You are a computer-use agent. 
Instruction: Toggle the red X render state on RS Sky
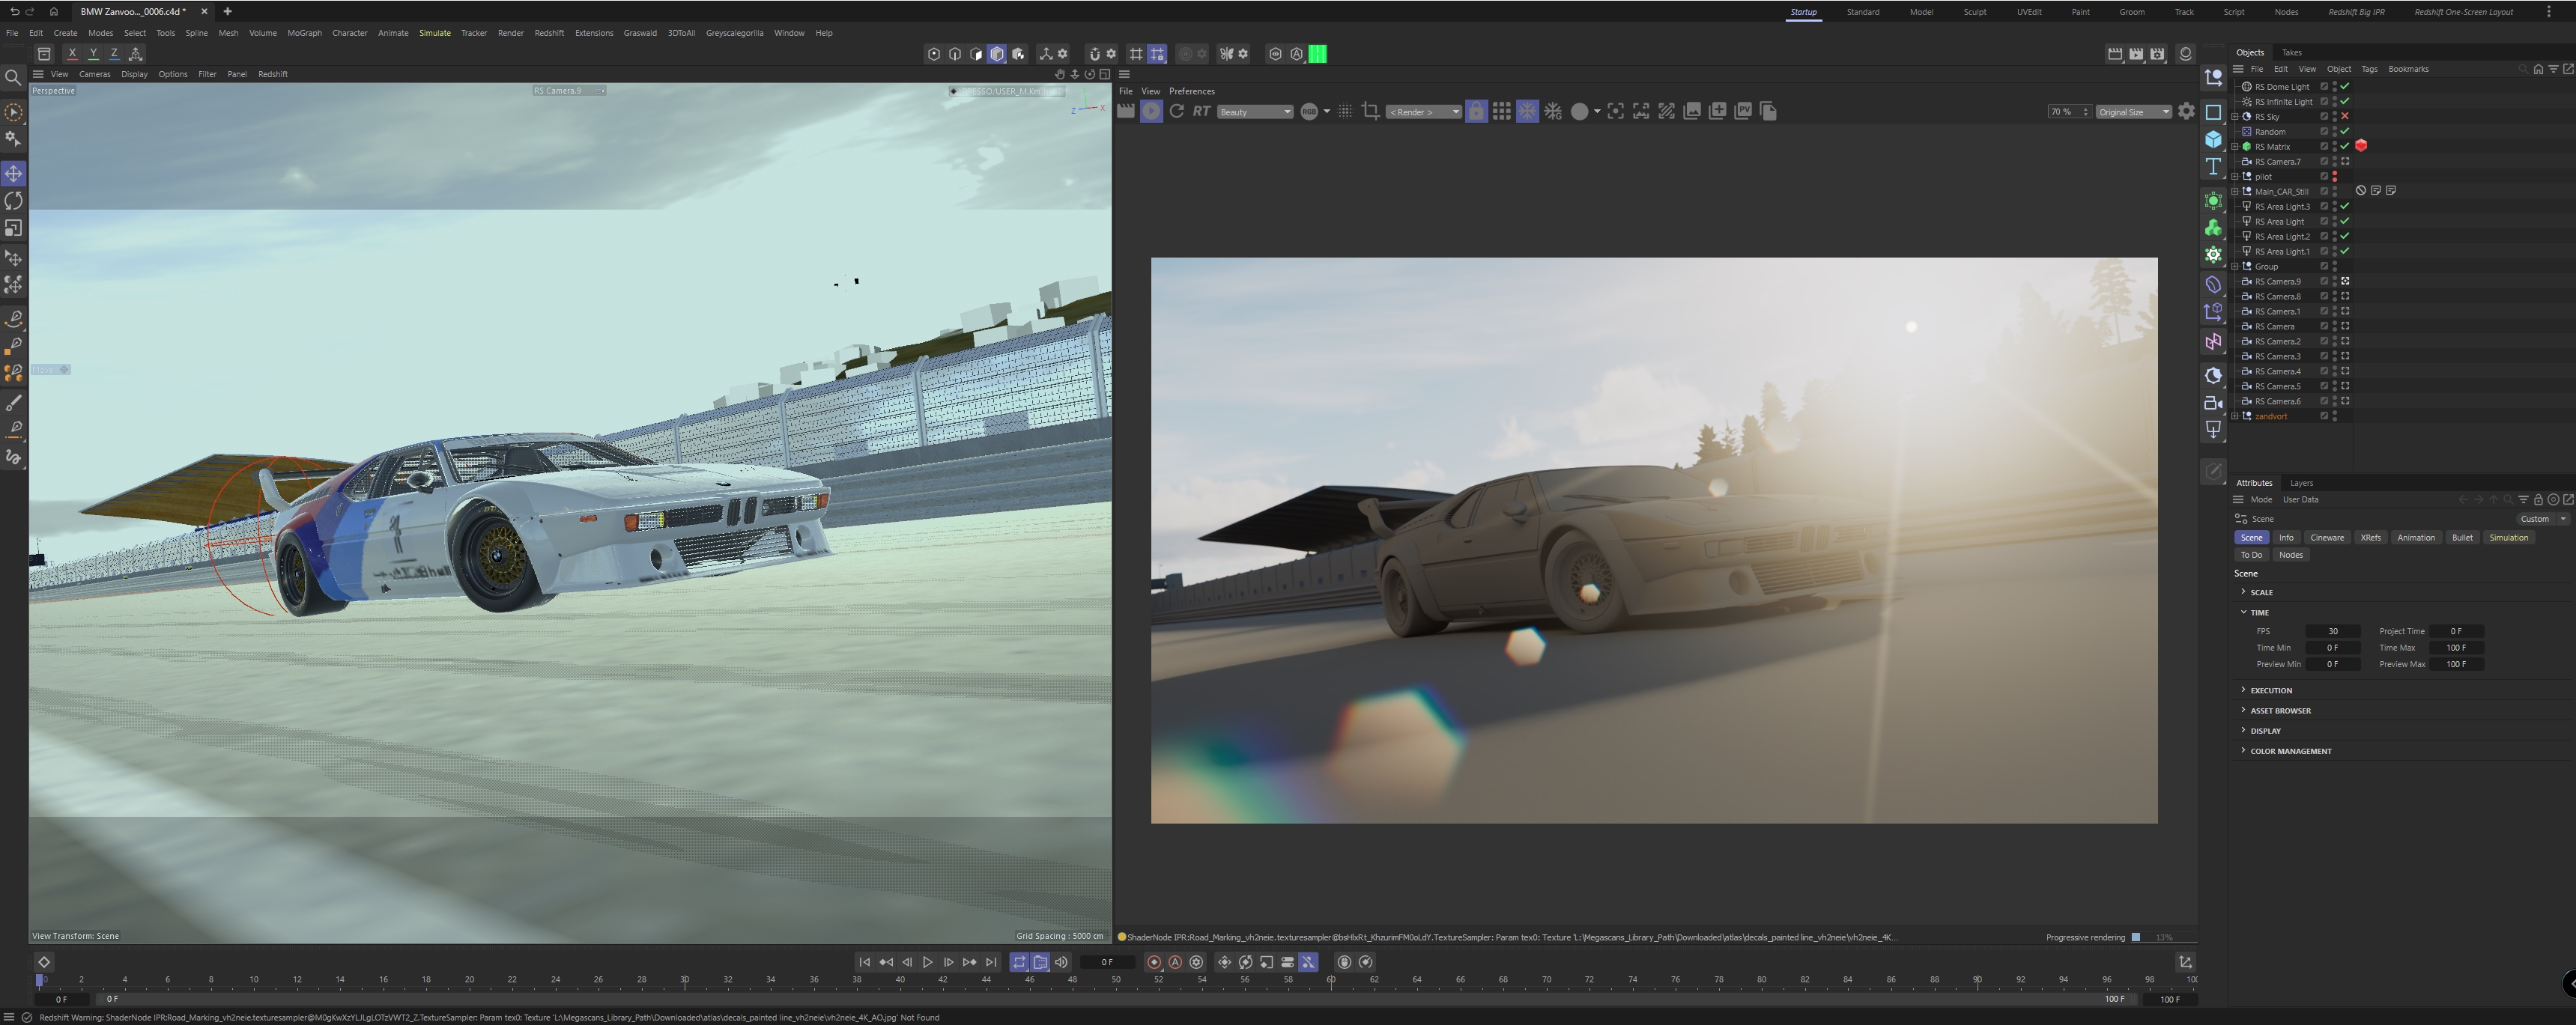(2345, 116)
